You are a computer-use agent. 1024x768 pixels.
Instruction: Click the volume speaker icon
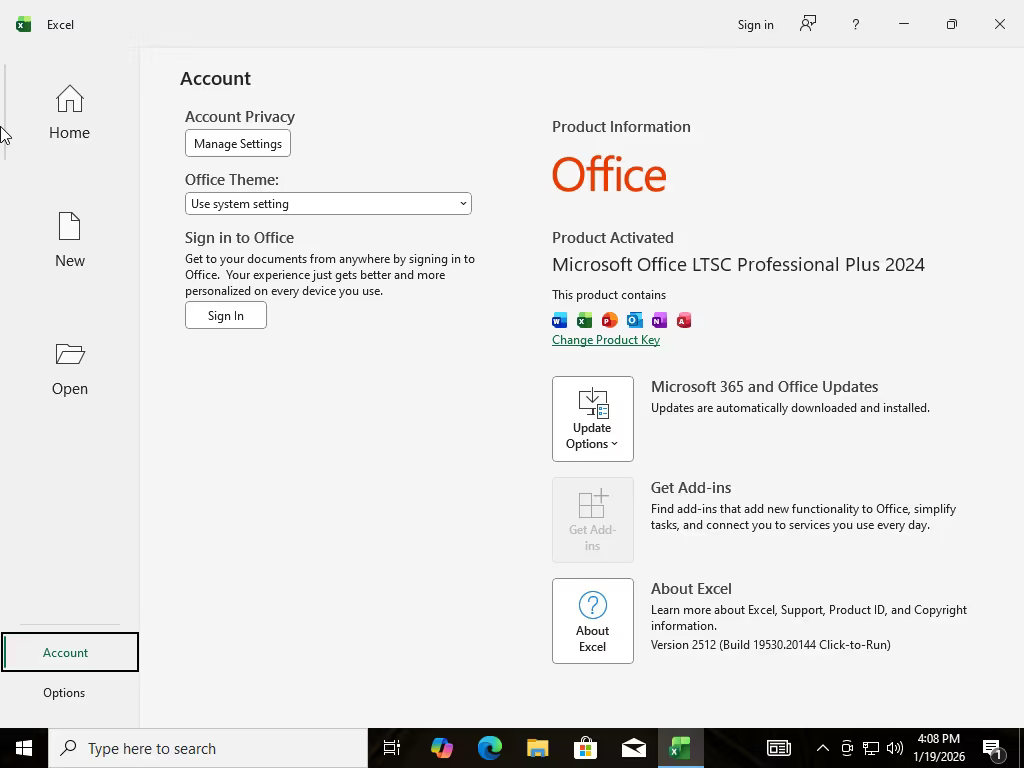coord(895,748)
